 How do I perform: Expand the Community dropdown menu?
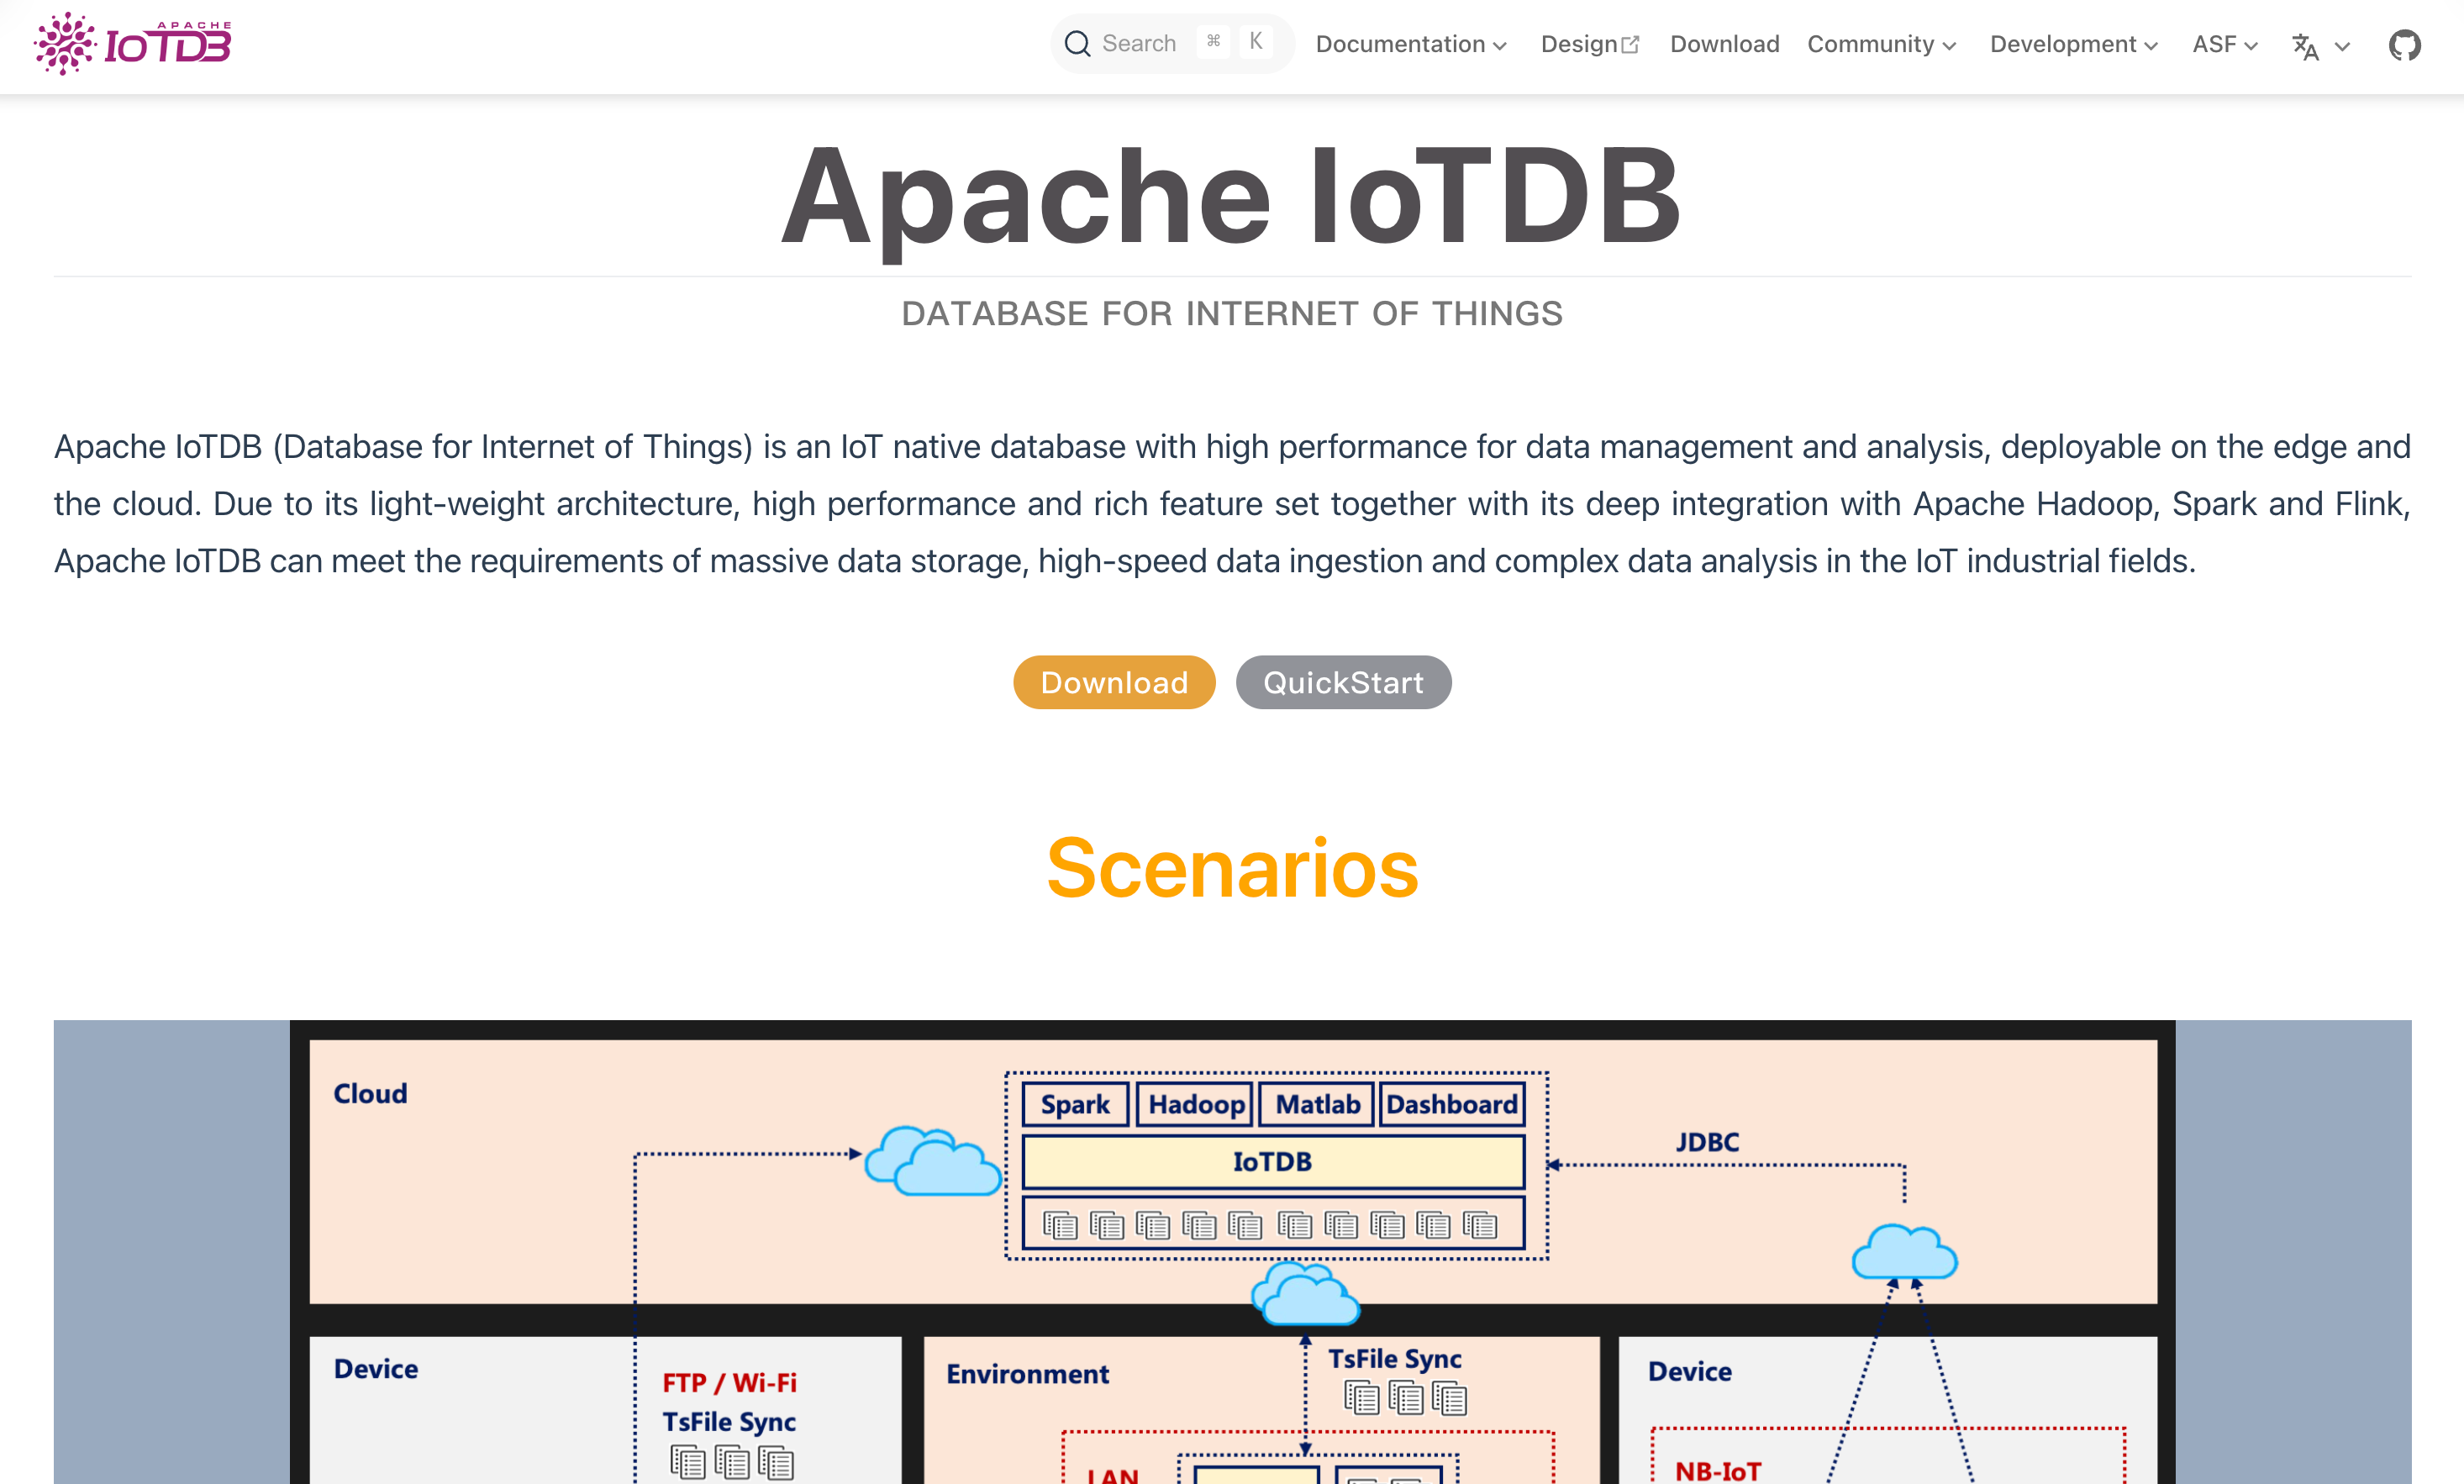coord(1881,45)
